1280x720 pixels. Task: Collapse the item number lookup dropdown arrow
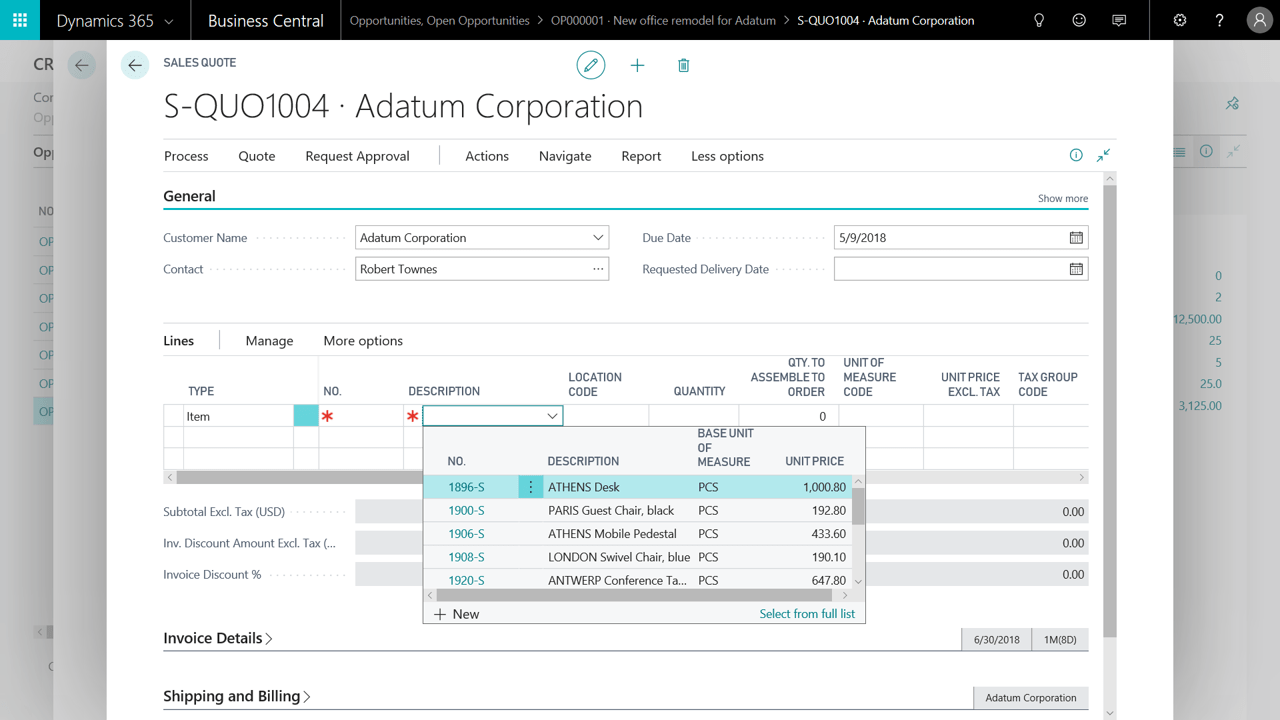(x=552, y=416)
